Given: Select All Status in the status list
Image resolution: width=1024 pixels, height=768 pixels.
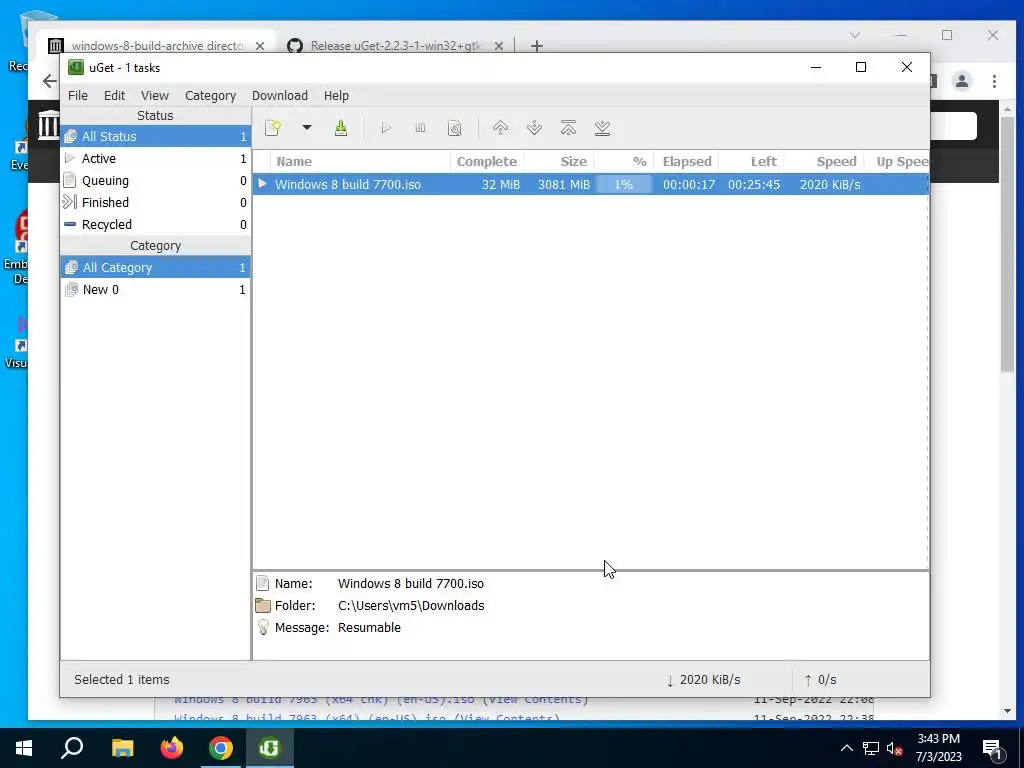Looking at the screenshot, I should click(155, 136).
